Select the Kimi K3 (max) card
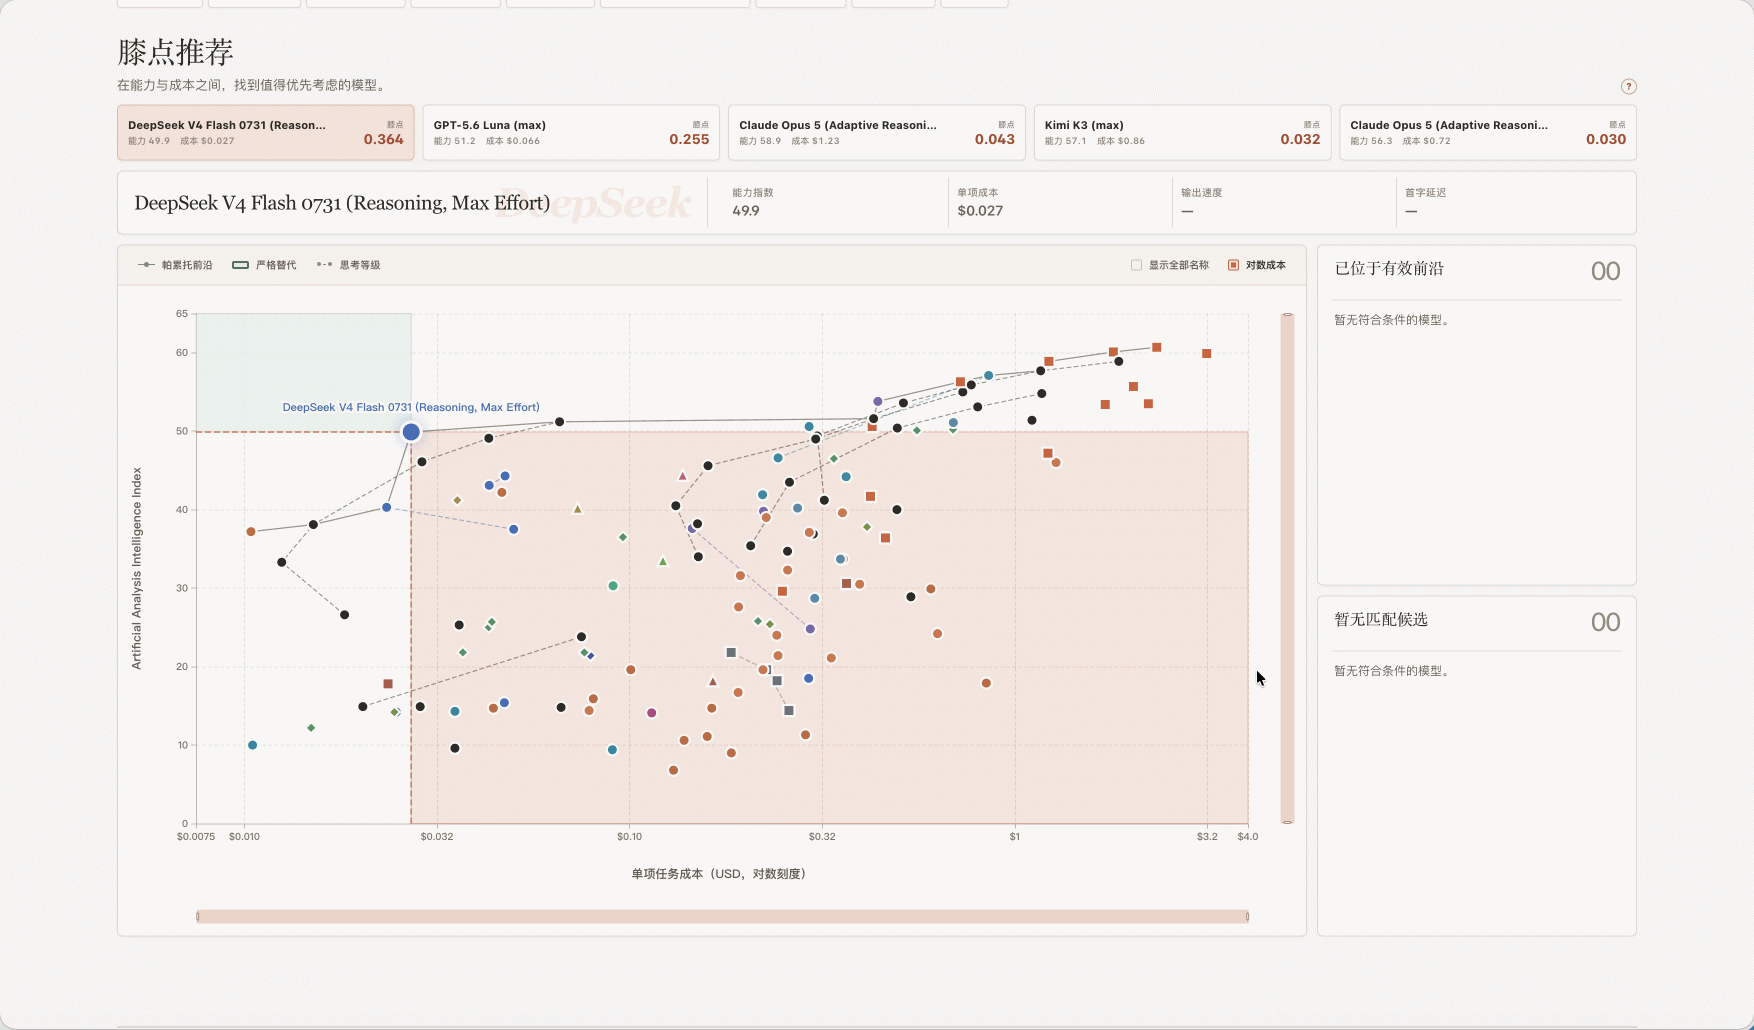 [1182, 133]
